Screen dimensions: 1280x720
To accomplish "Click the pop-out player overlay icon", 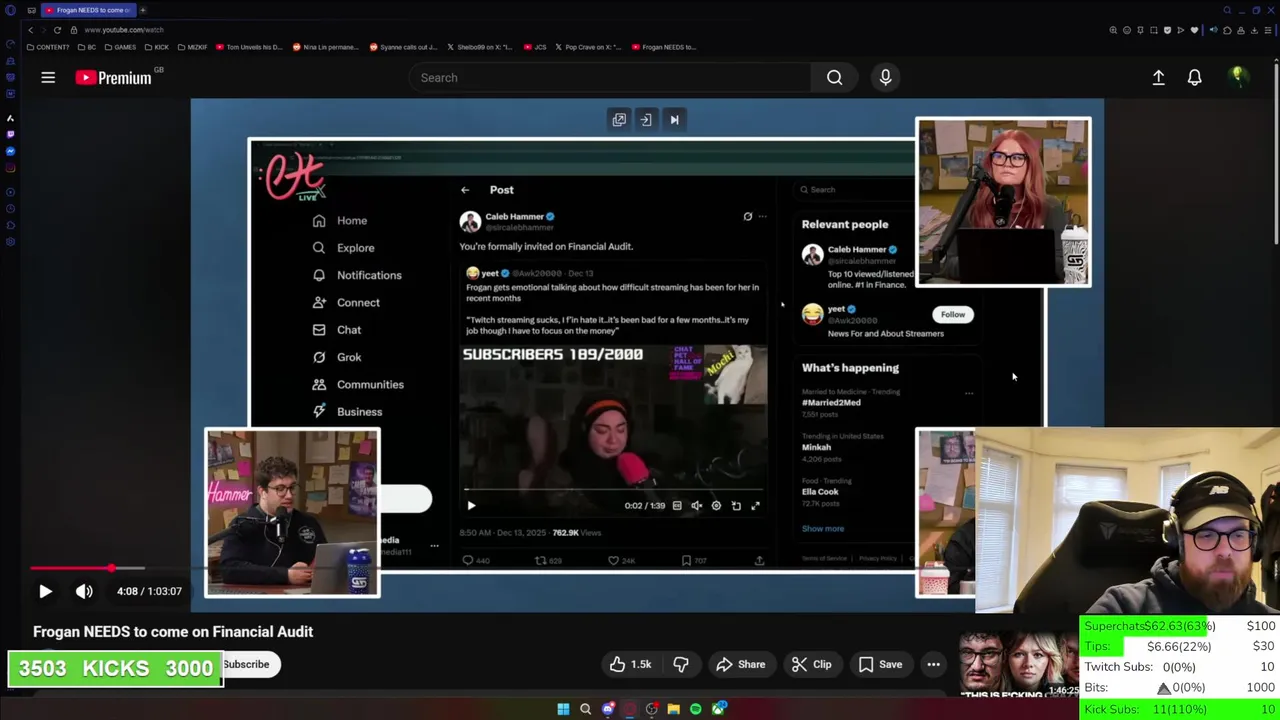I will coord(619,120).
